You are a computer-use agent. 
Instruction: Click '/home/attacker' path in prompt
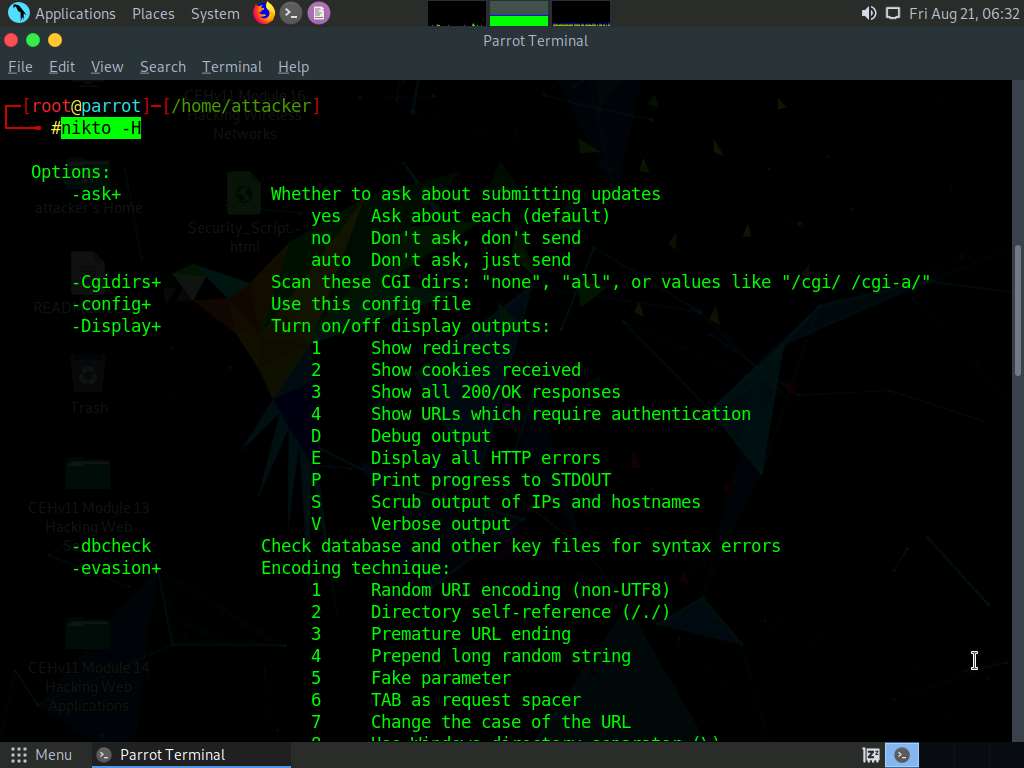[x=242, y=106]
